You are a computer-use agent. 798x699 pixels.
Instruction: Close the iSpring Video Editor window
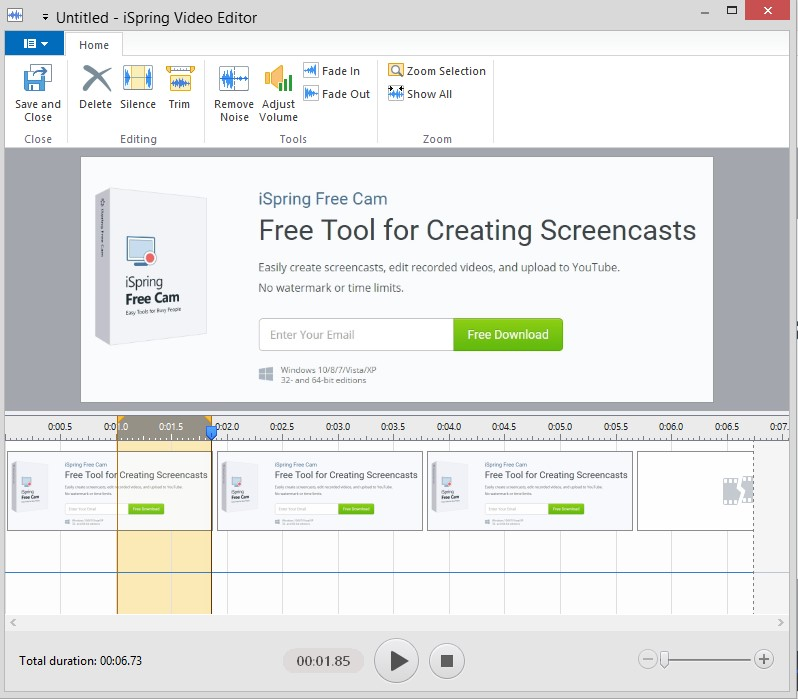point(767,10)
